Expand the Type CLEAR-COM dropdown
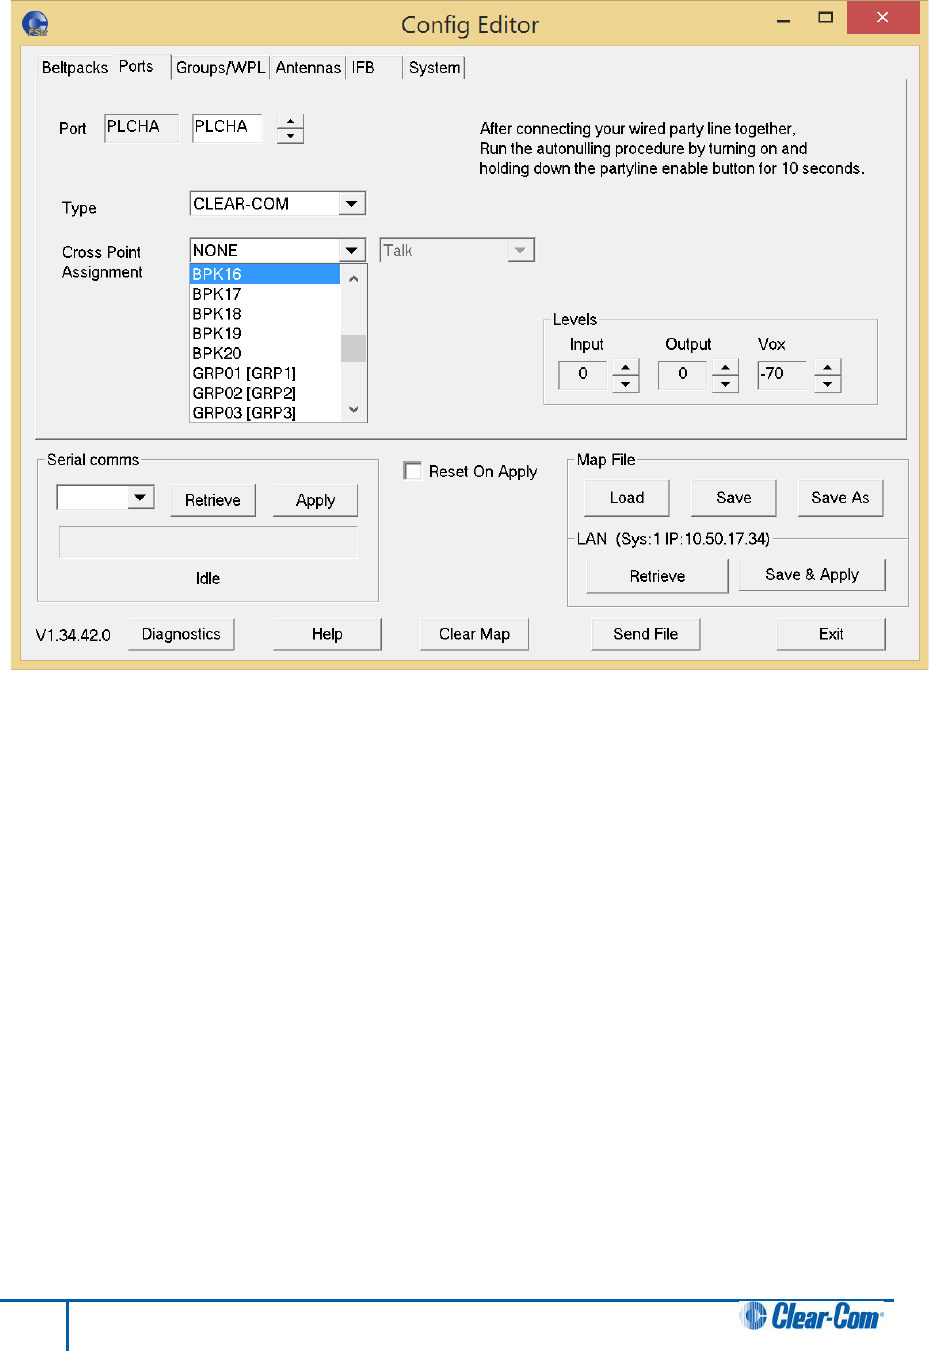The image size is (929, 1351). 351,203
